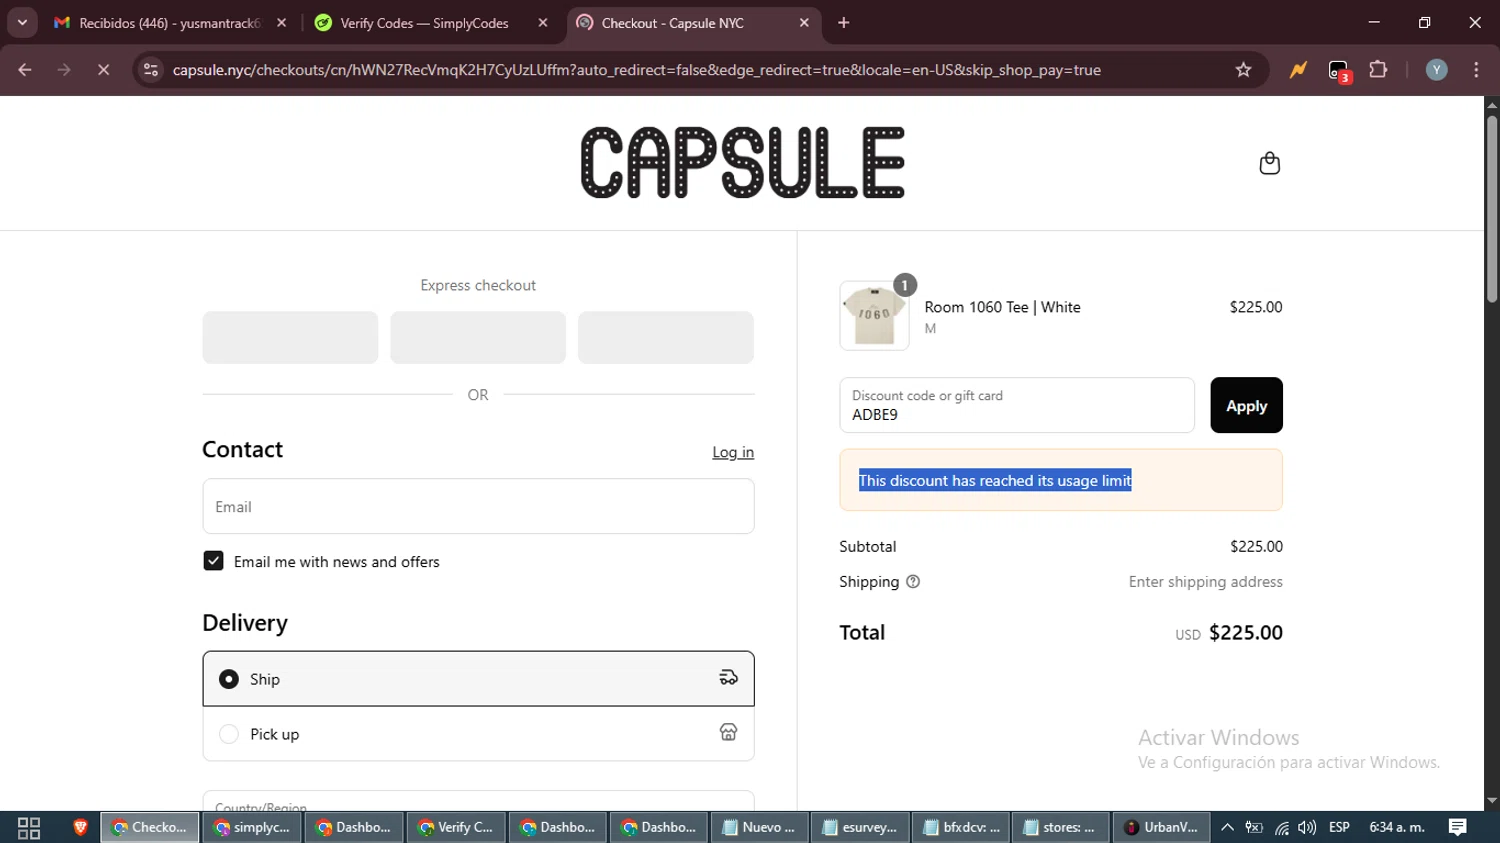Open the Nuevo... notepad taskbar item
Screen dimensions: 1500x843
click(x=760, y=827)
